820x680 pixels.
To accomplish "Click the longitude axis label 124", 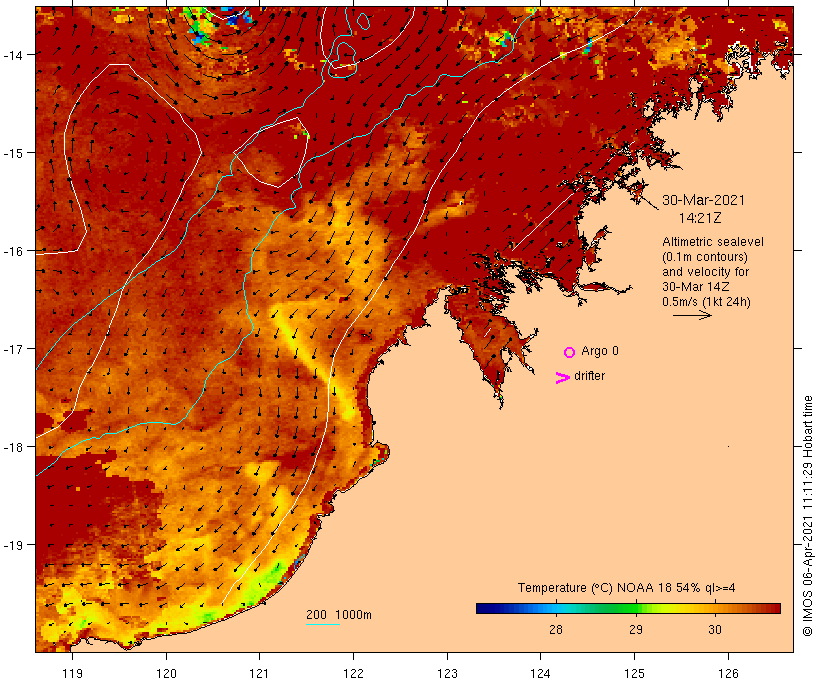I will pyautogui.click(x=541, y=673).
